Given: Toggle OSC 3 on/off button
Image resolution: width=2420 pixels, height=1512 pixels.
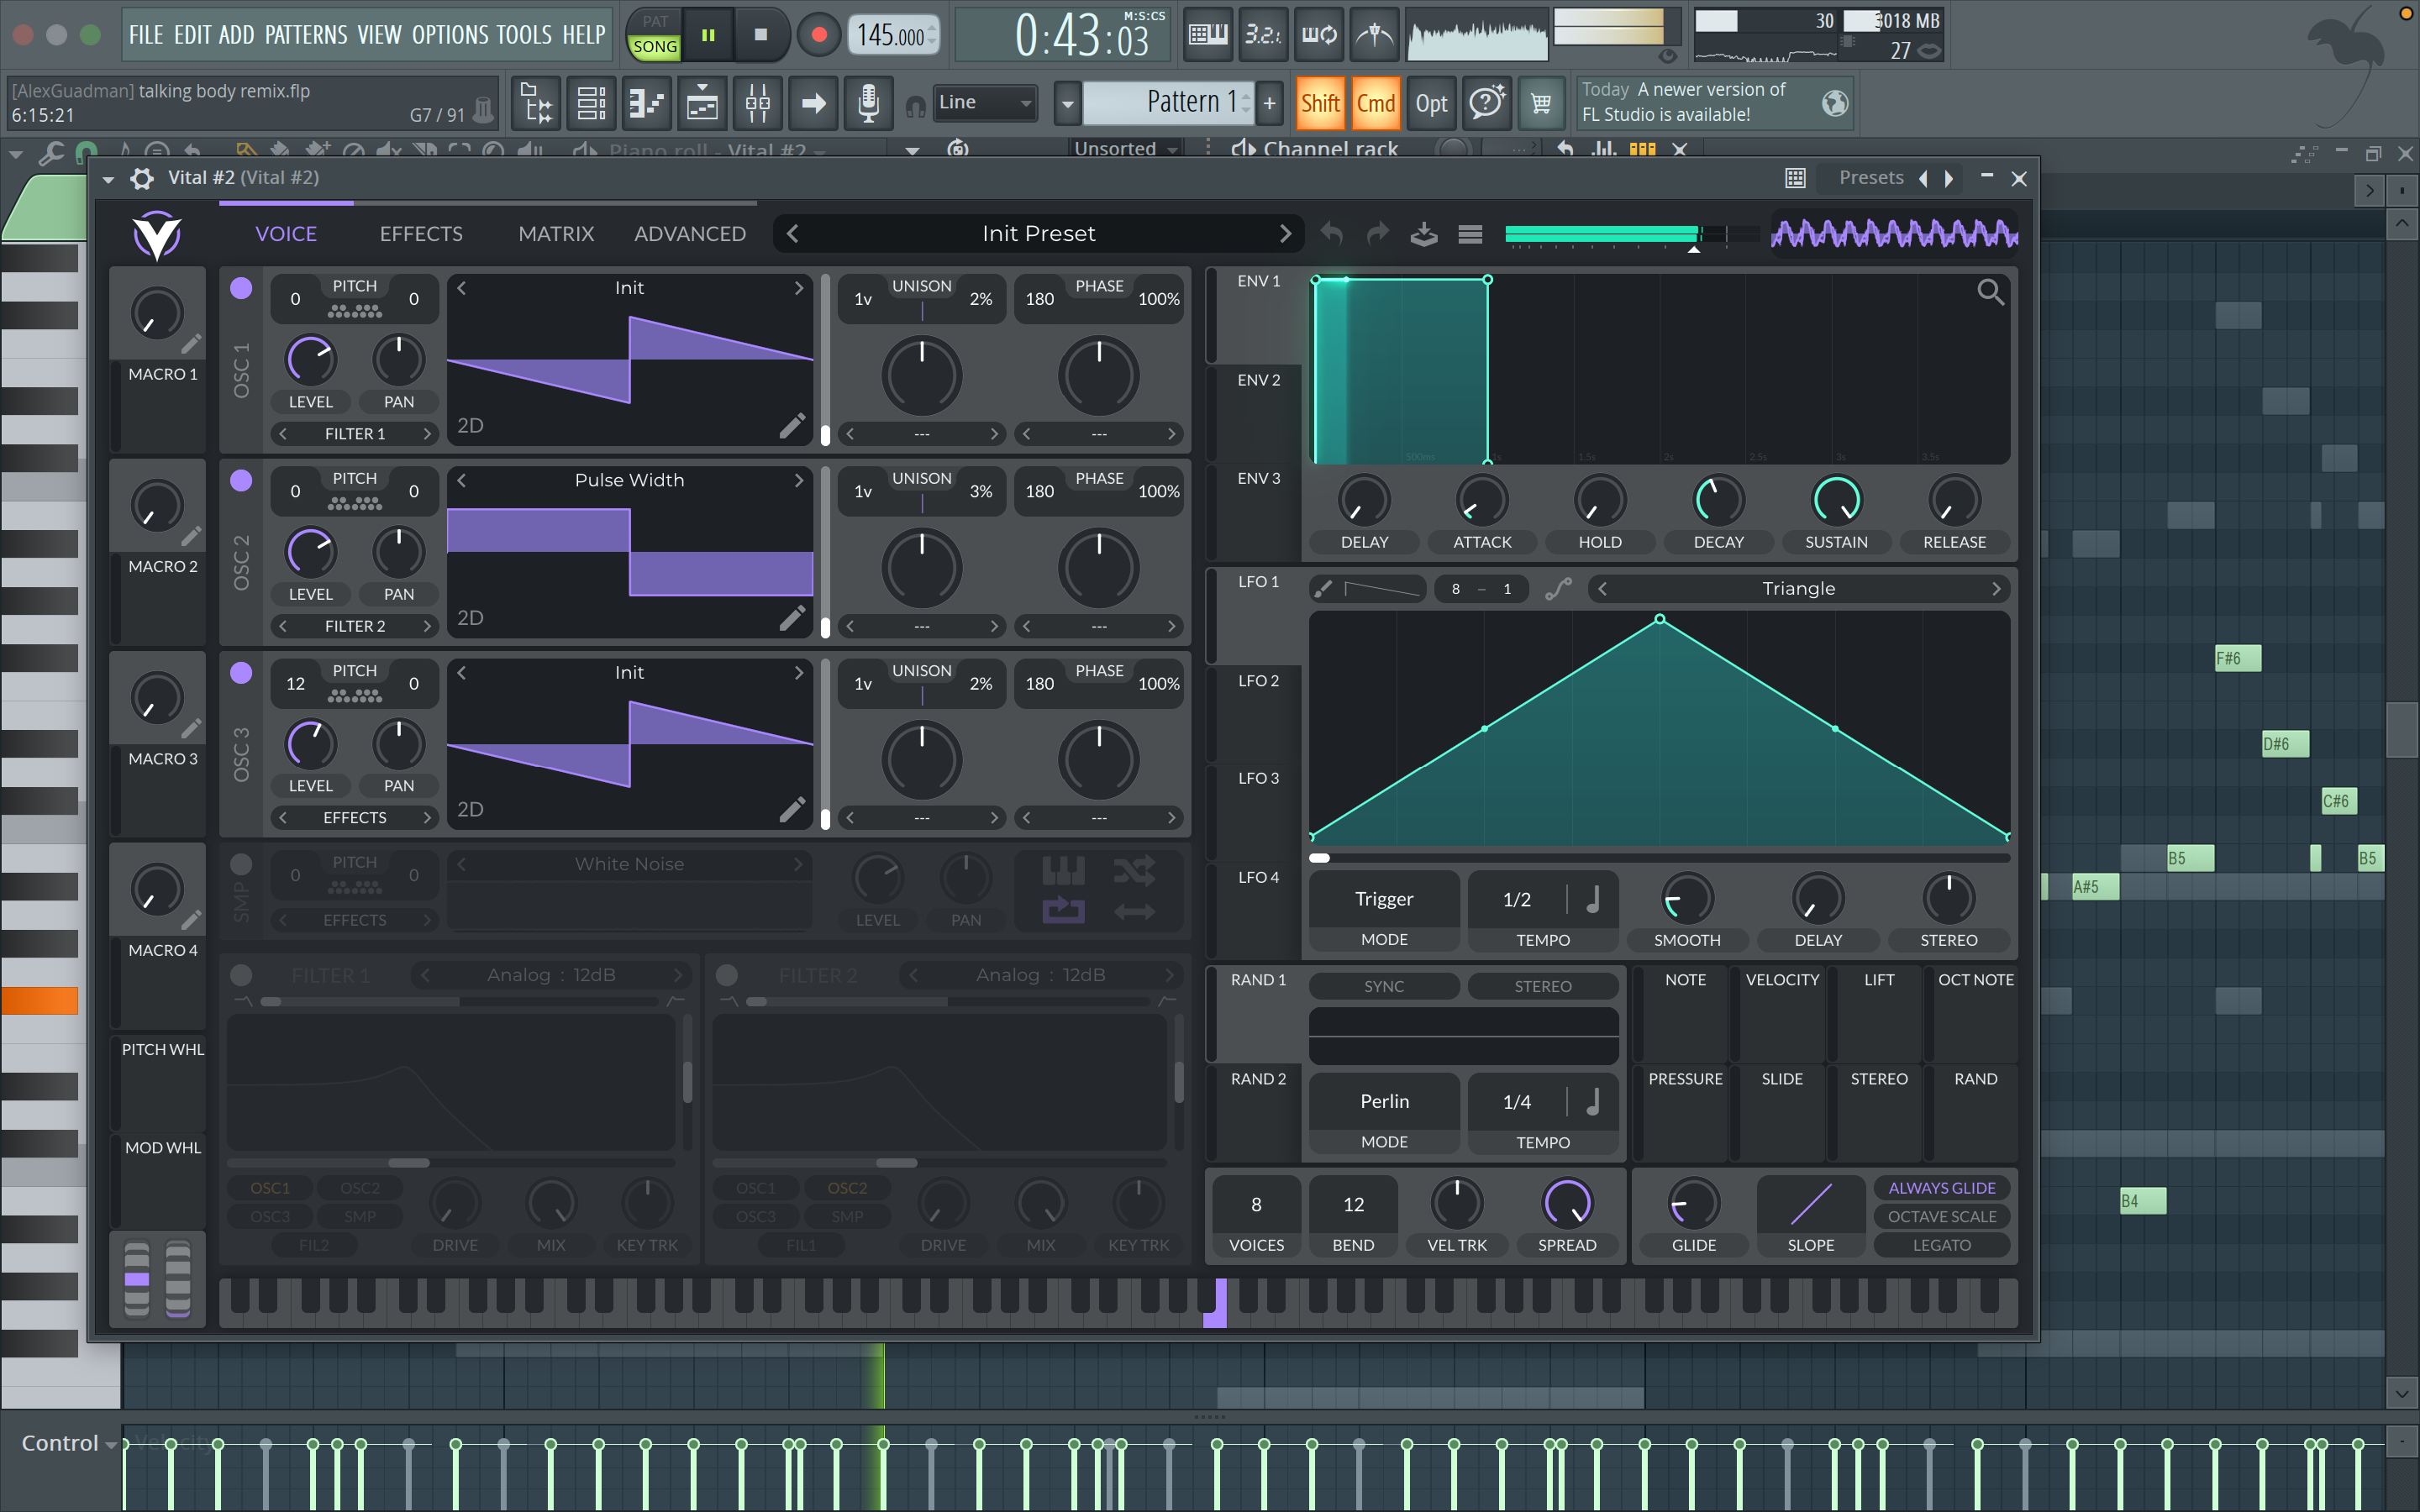Looking at the screenshot, I should point(241,673).
